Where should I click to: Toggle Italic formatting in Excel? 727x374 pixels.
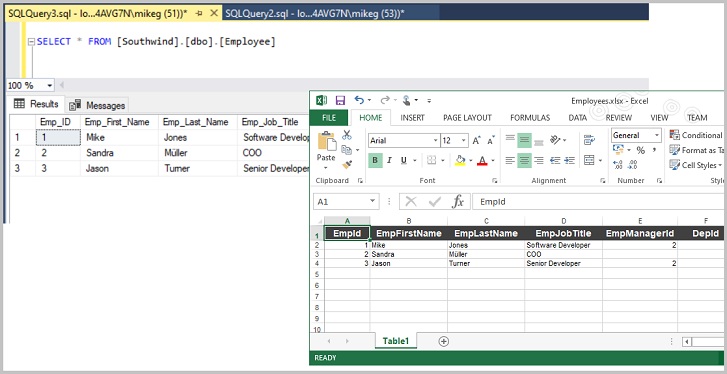click(389, 160)
